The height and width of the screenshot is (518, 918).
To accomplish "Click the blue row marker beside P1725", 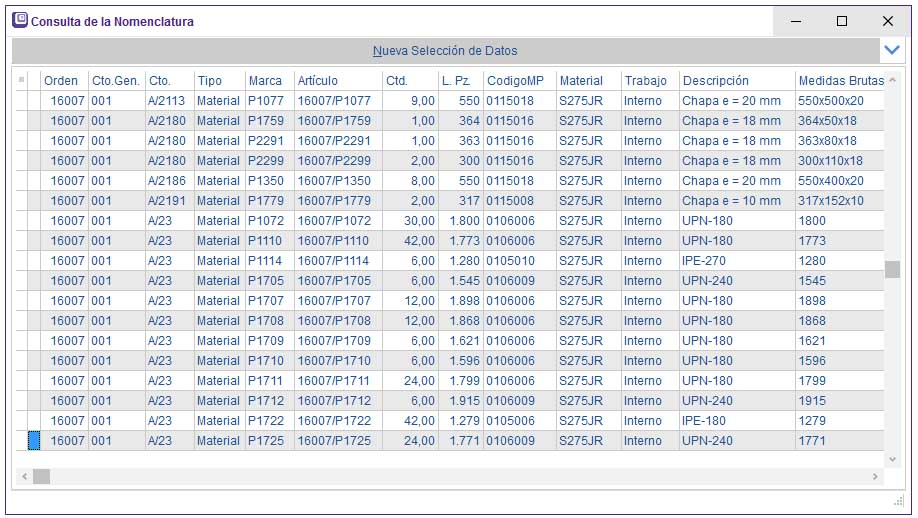I will (33, 441).
